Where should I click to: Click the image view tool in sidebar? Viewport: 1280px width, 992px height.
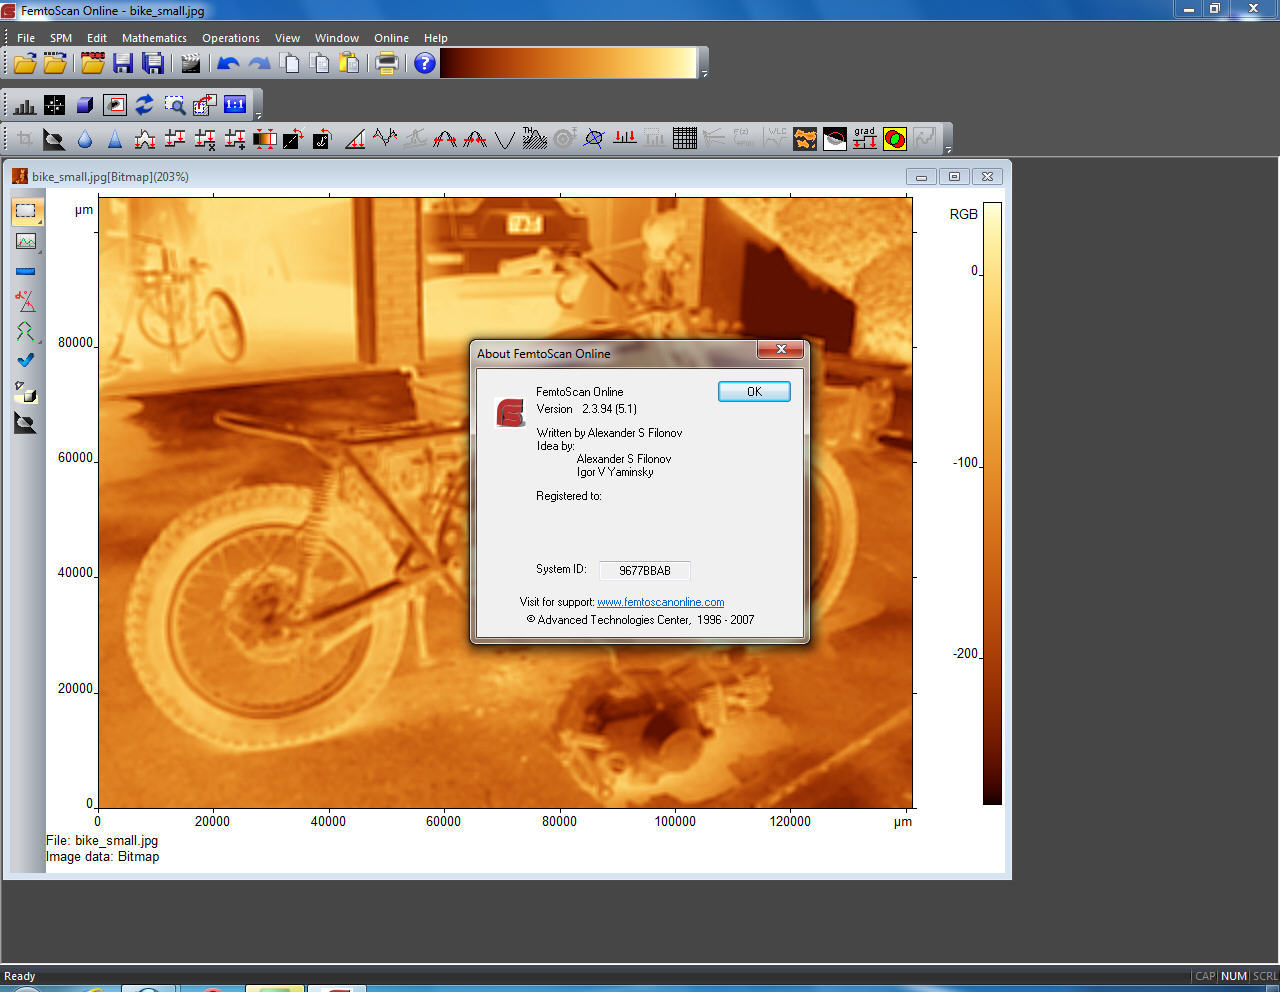pos(26,241)
